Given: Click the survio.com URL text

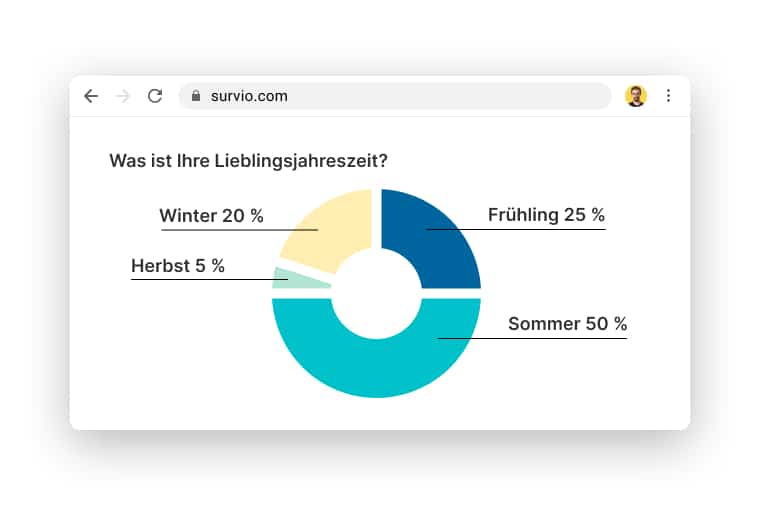Looking at the screenshot, I should pyautogui.click(x=249, y=96).
